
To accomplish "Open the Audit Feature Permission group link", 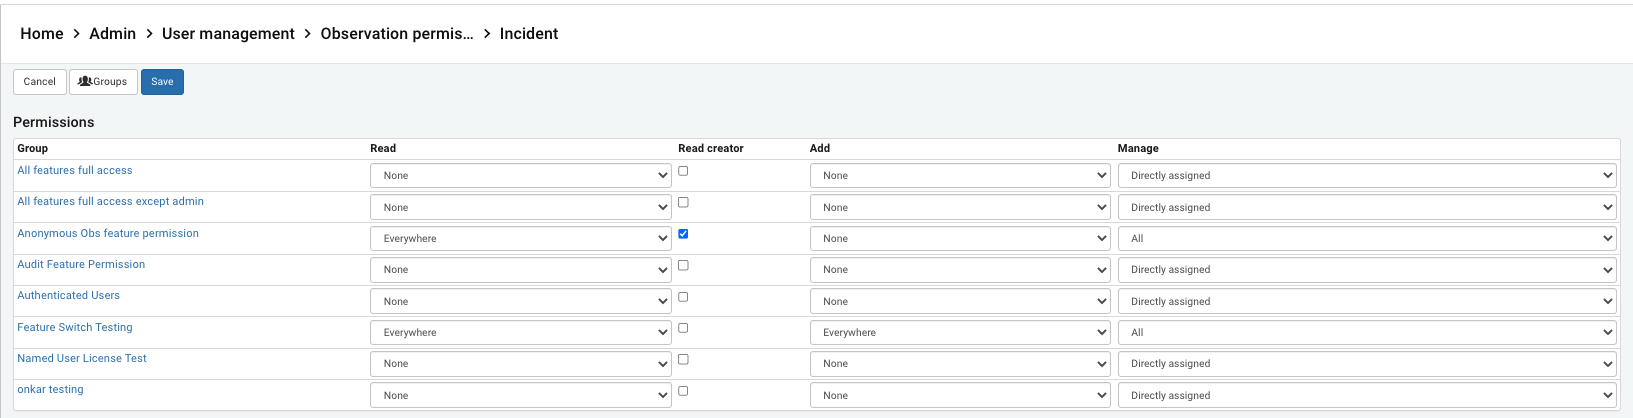I will [x=81, y=265].
